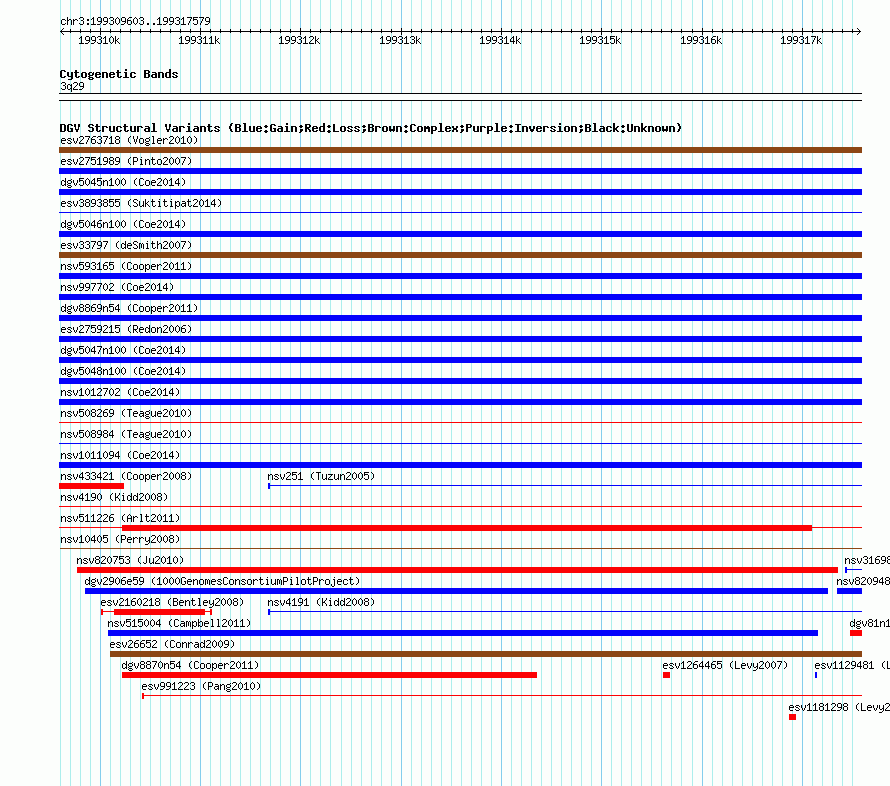Click the esv2759215 (Redon2006) label
The image size is (890, 786).
point(126,329)
